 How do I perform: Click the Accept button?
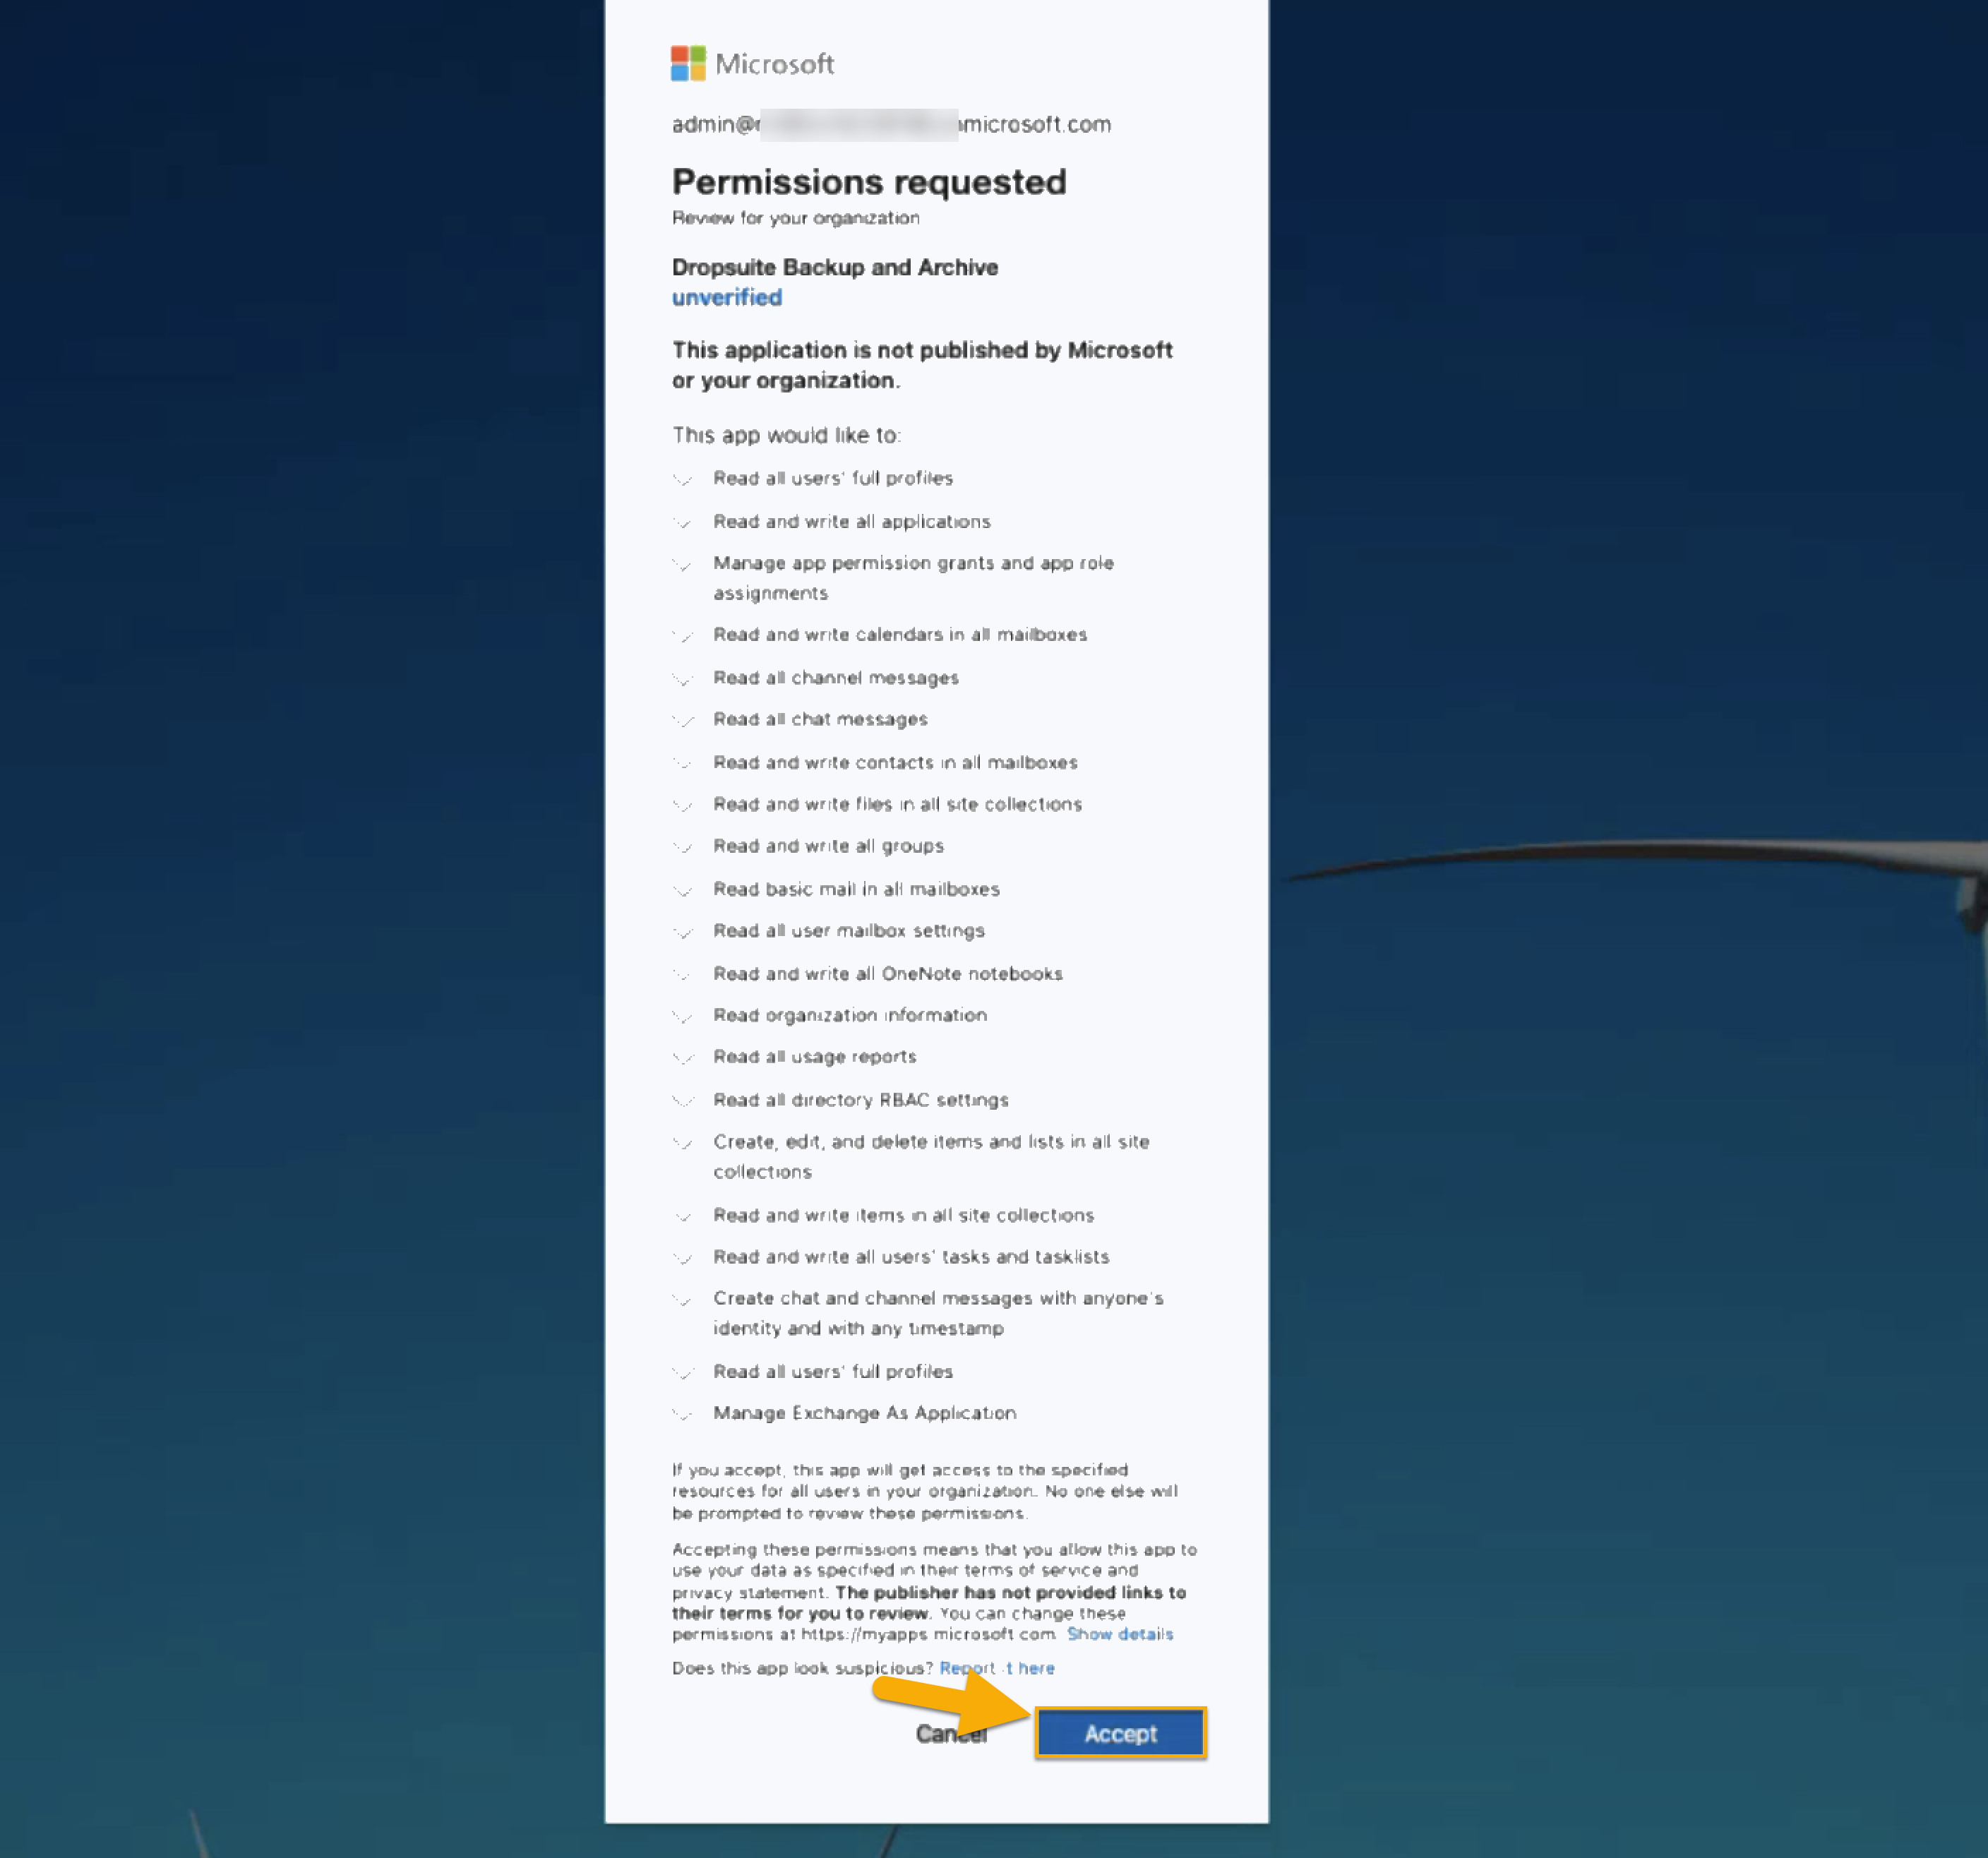pyautogui.click(x=1120, y=1733)
